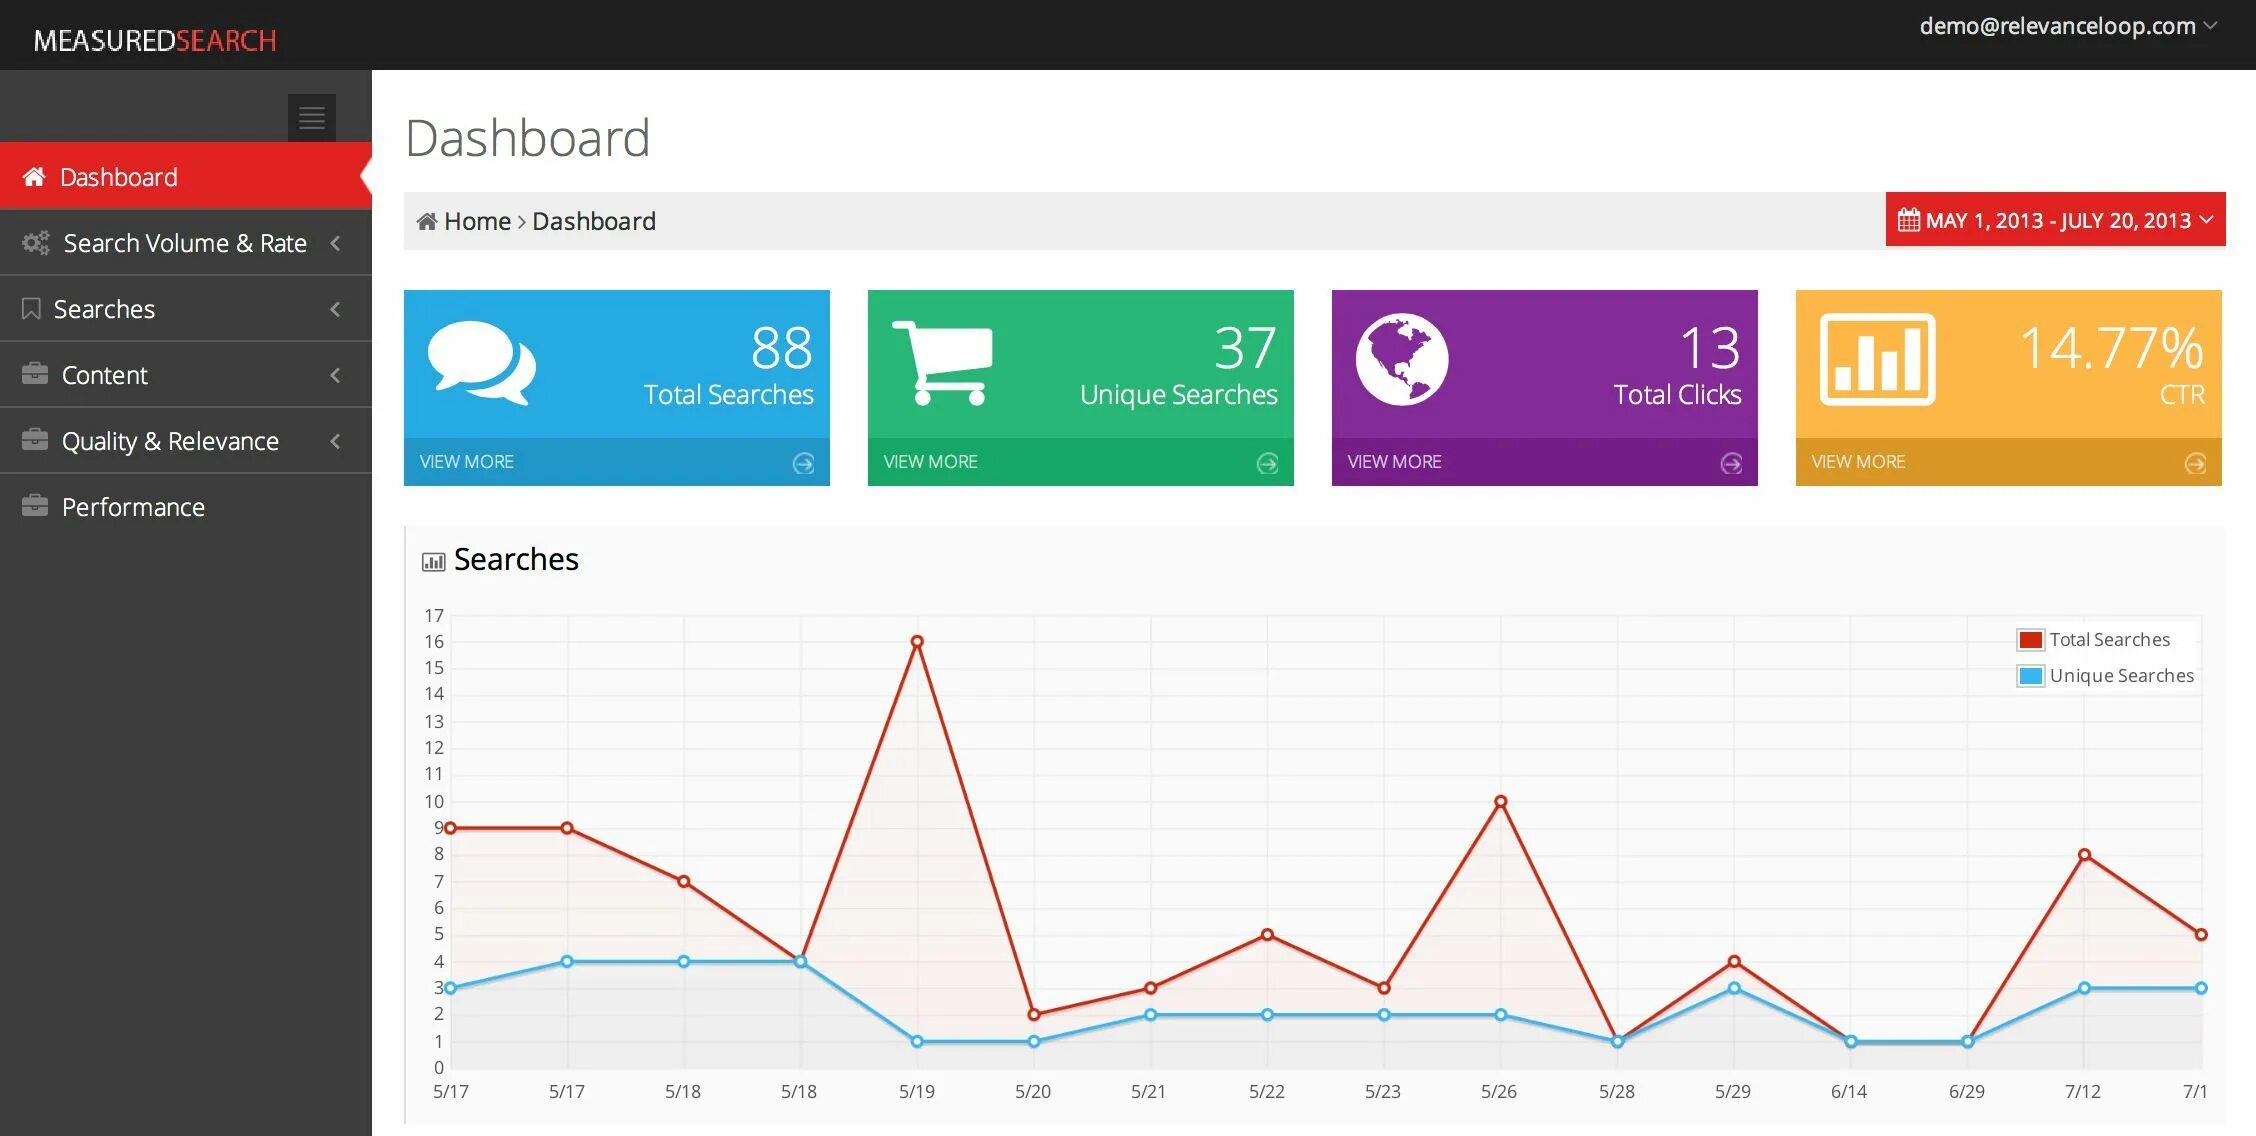Click the bar chart icon on CTR card
2256x1136 pixels.
(x=1877, y=360)
